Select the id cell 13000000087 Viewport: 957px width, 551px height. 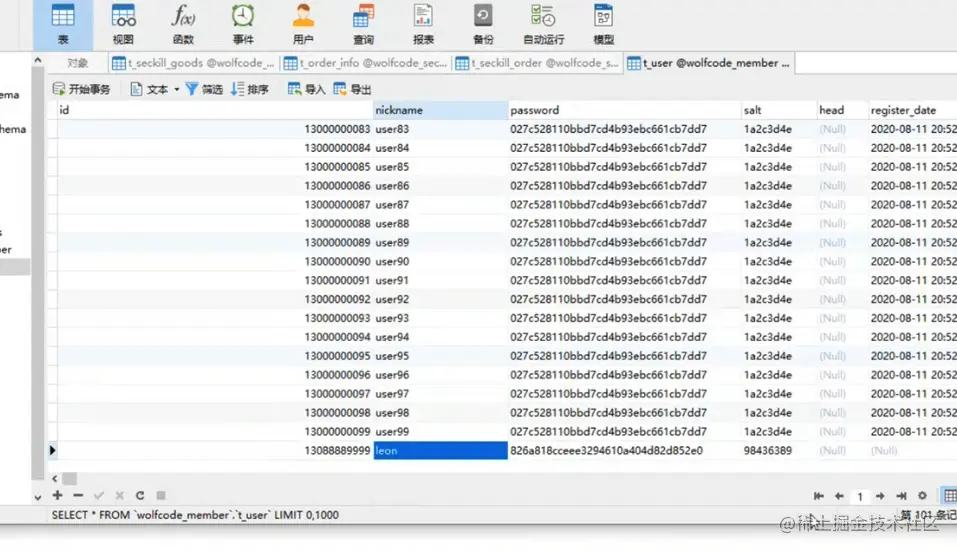215,204
